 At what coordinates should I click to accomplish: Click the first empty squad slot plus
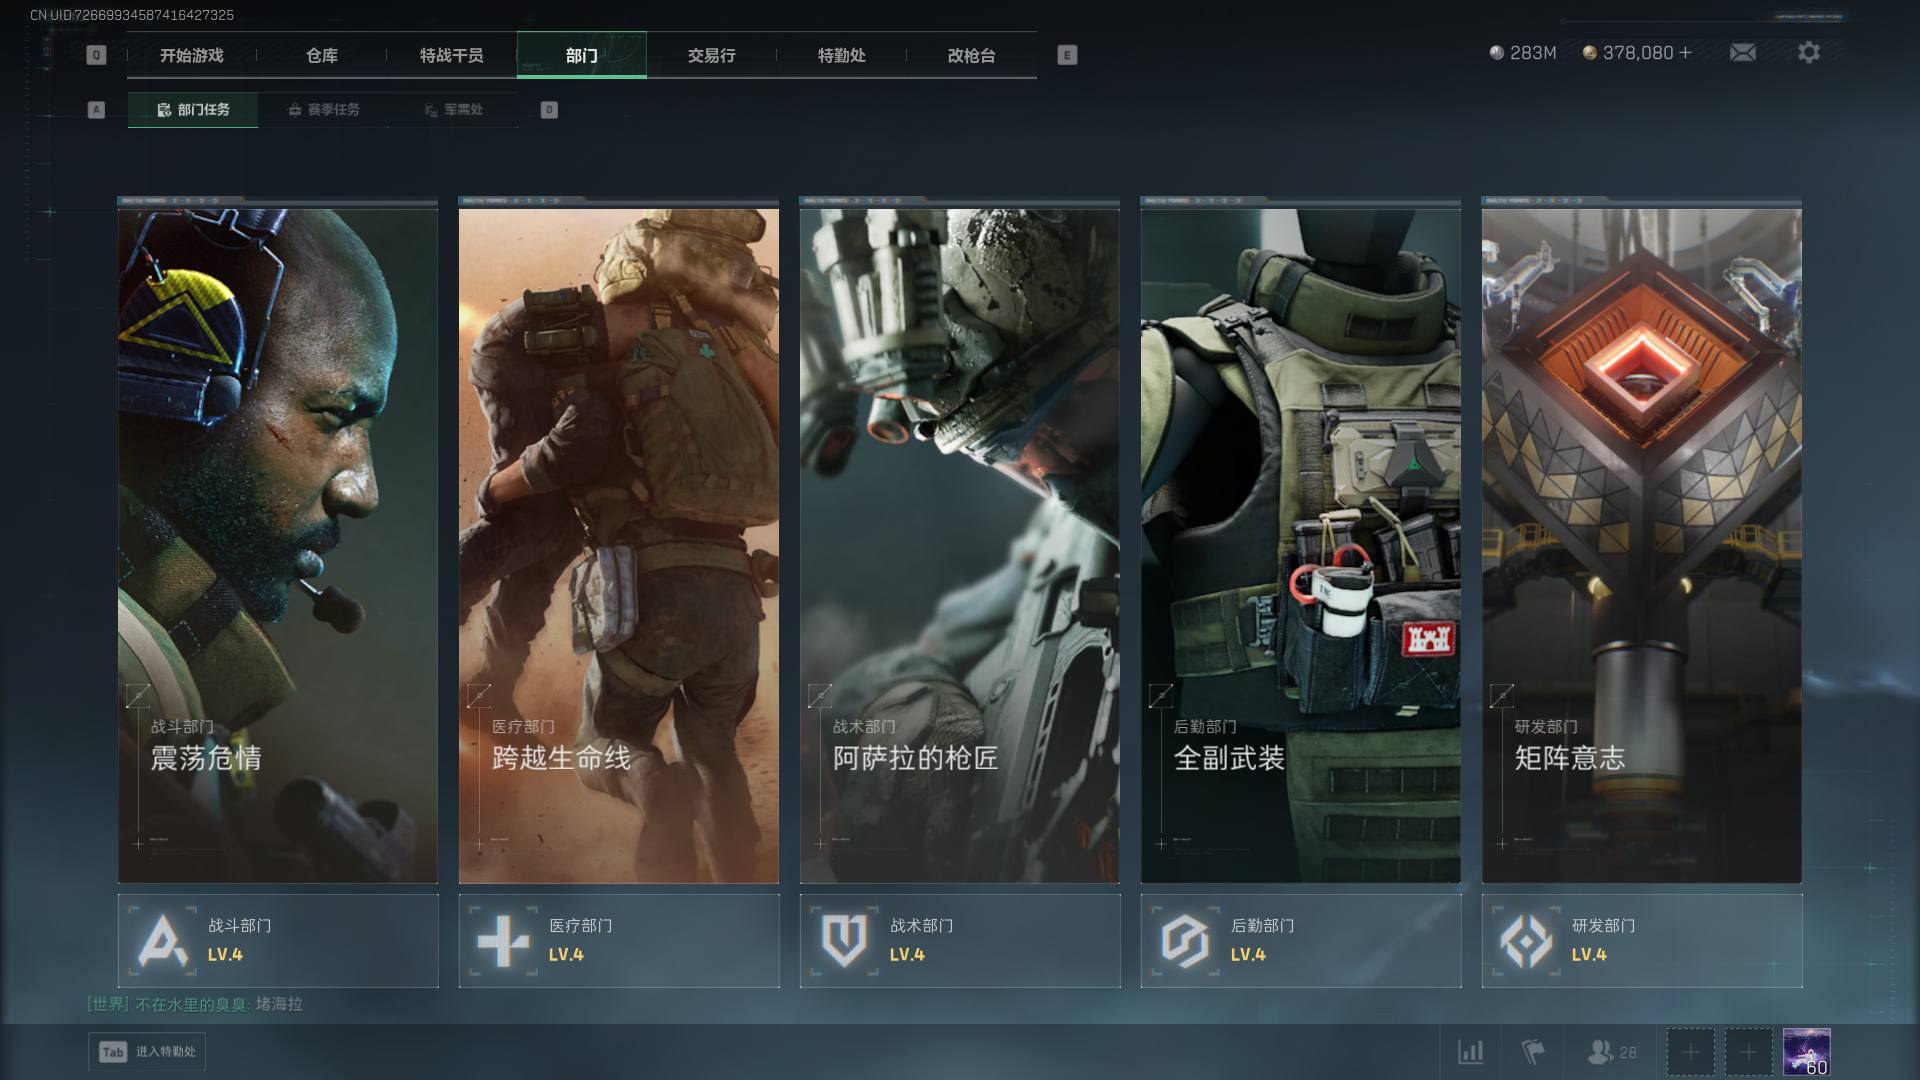[x=1690, y=1052]
